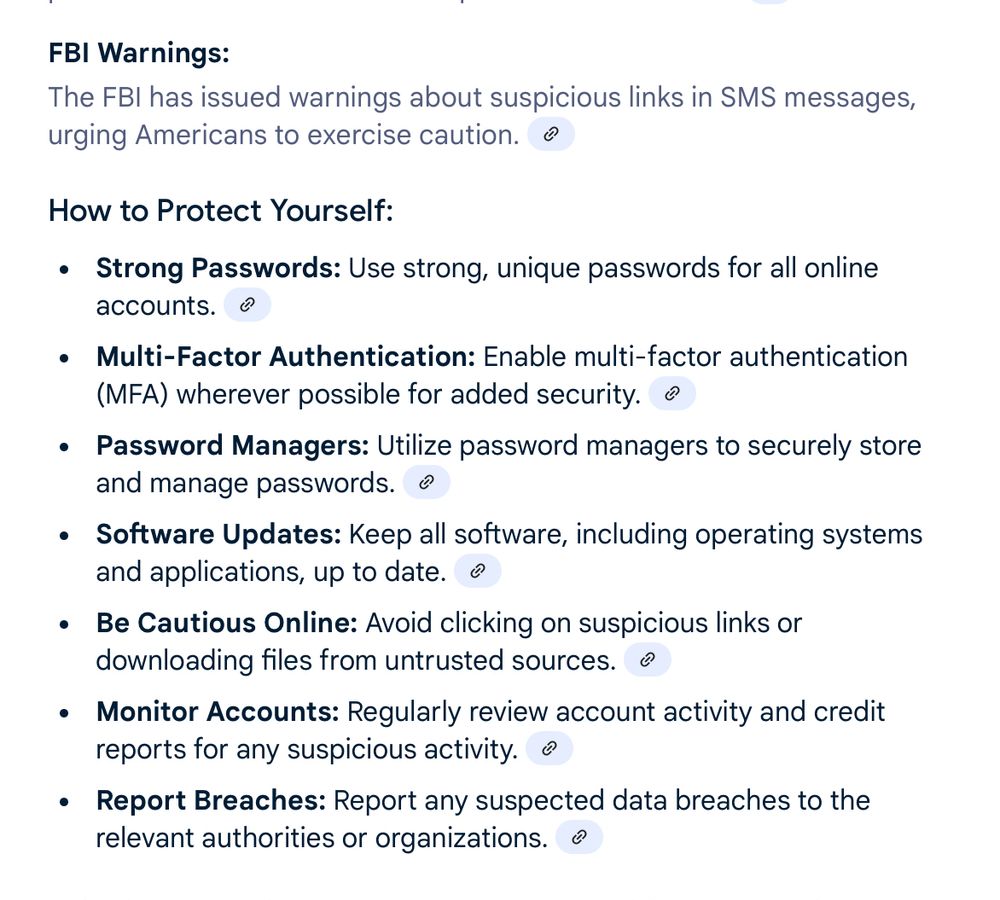Click the '(MFA)' abbreviation in the text
Viewport: 1000px width, 900px height.
click(132, 394)
